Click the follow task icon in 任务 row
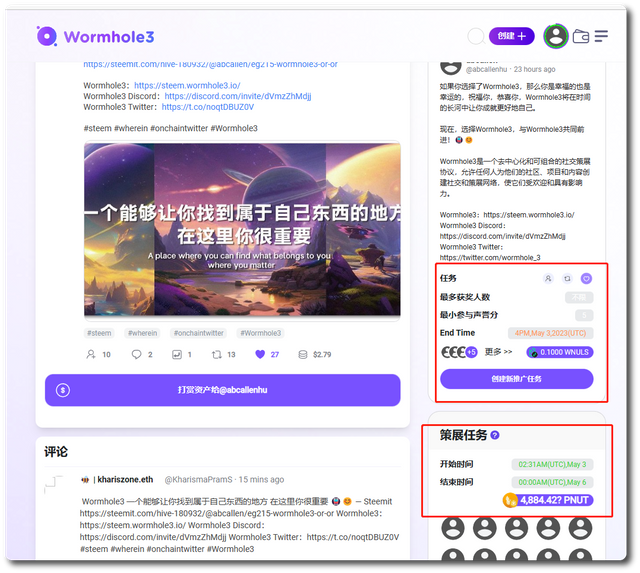Viewport: 640px width, 573px height. [548, 278]
